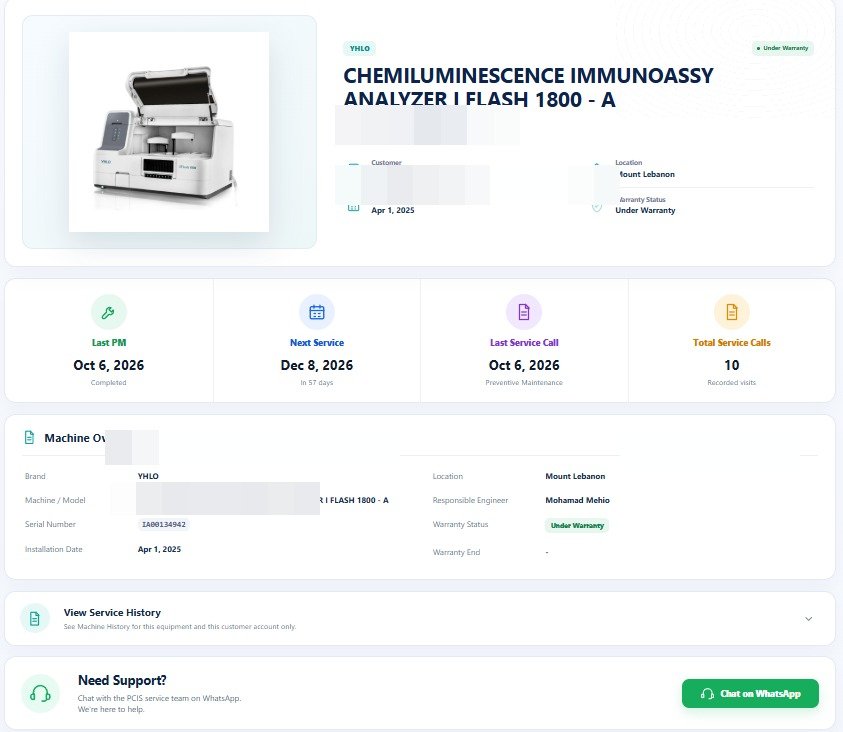
Task: Click the Next Service label
Action: [317, 342]
